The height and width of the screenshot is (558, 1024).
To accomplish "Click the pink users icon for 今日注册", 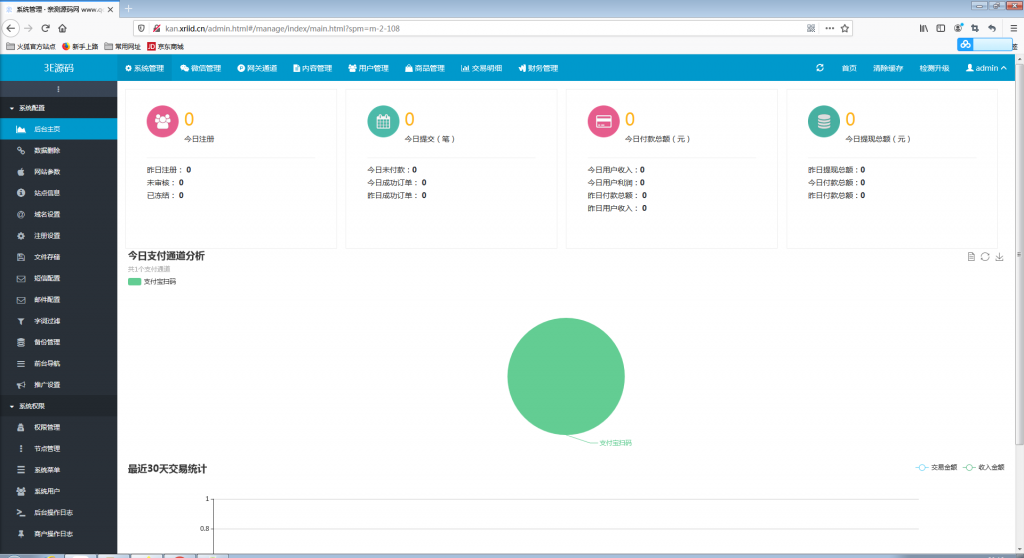I will [162, 121].
